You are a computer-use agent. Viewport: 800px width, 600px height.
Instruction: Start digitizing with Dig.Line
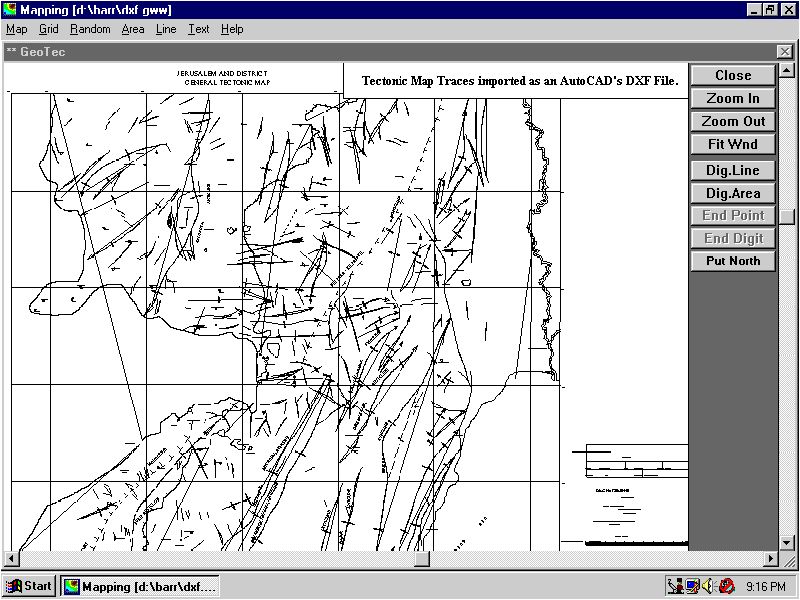coord(733,170)
